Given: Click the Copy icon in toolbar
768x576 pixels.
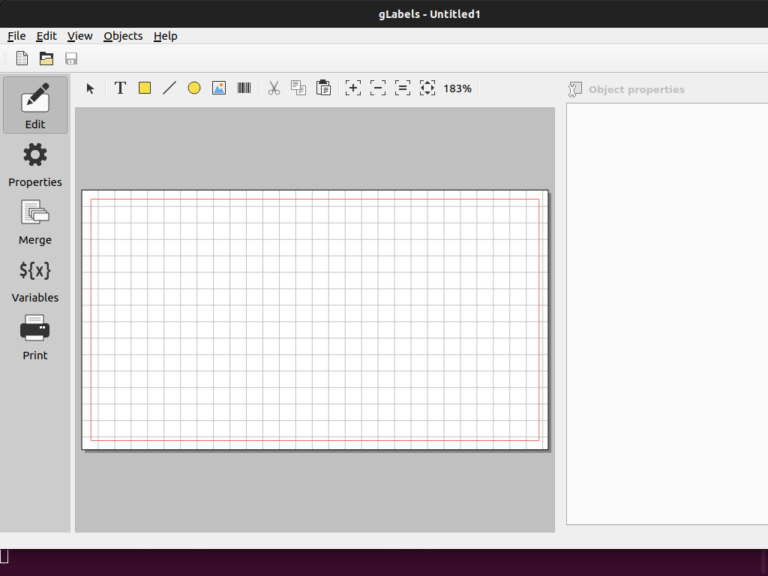Looking at the screenshot, I should 298,88.
